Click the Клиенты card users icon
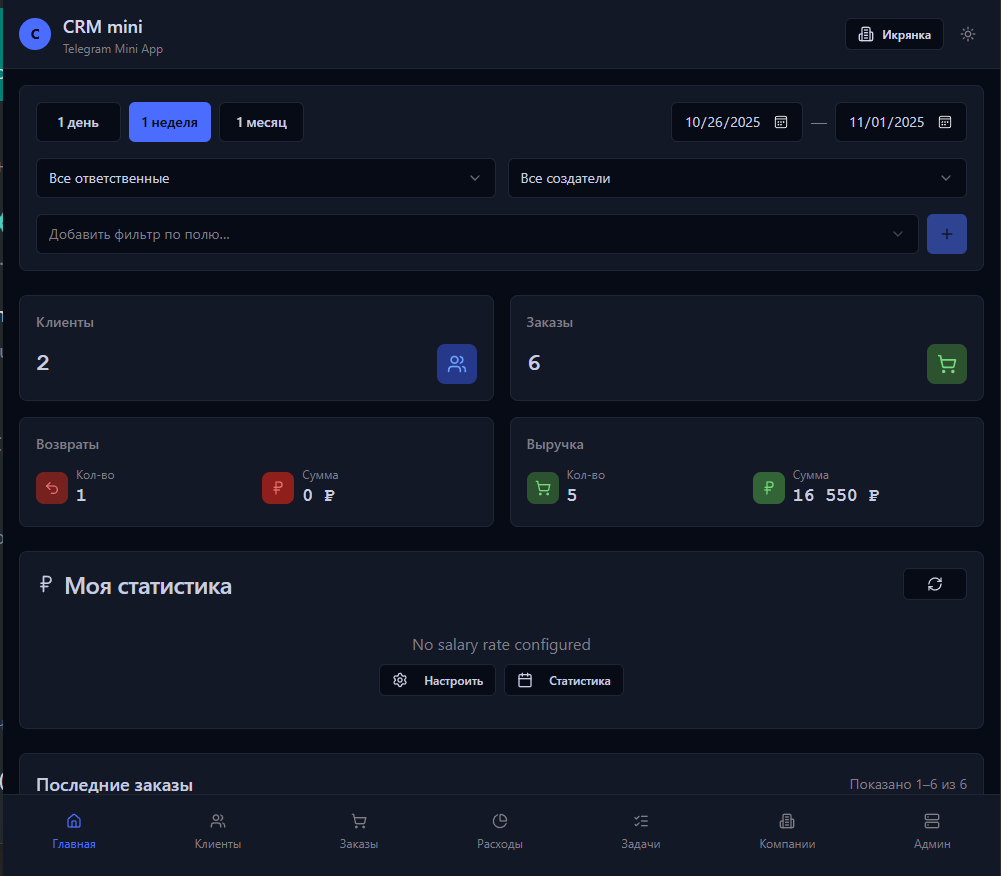This screenshot has height=876, width=1001. click(x=456, y=364)
